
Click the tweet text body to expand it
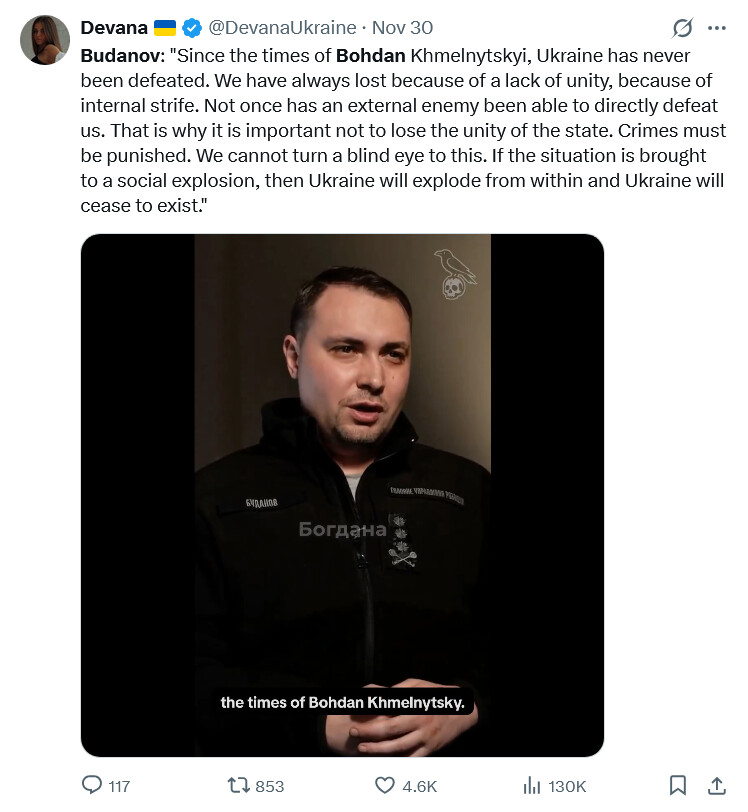403,130
